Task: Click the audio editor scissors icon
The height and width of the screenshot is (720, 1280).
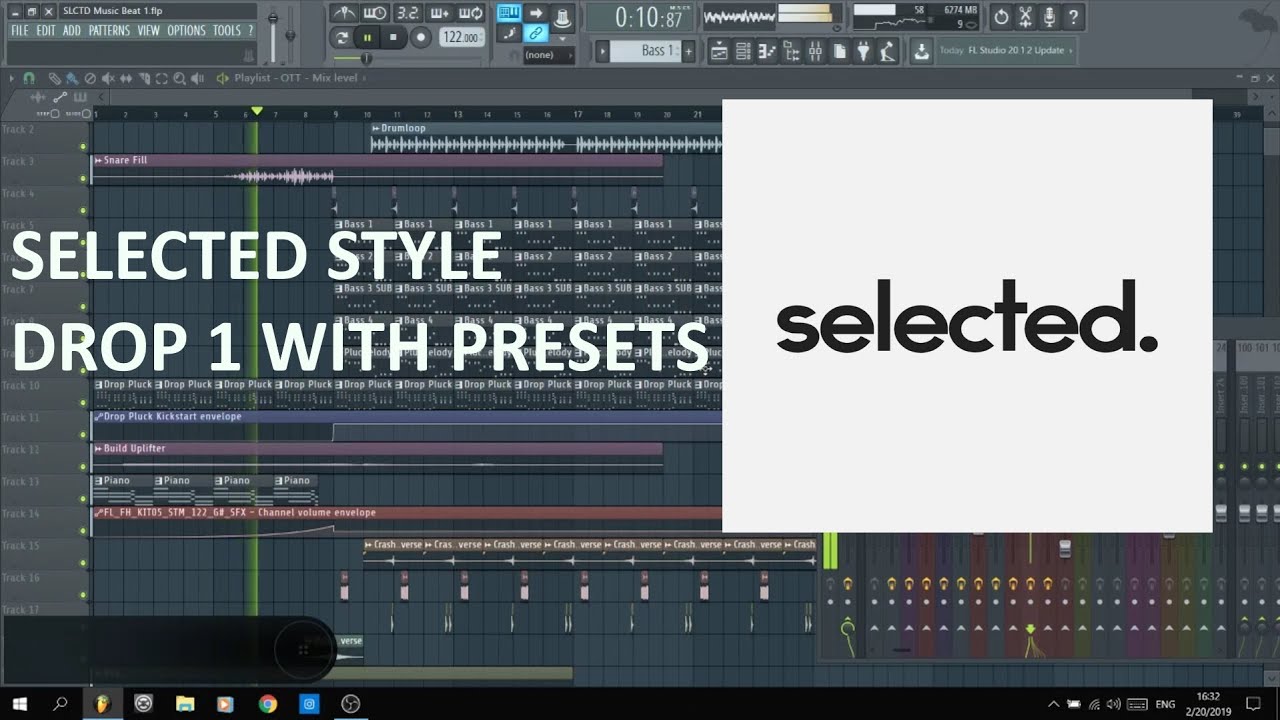Action: [x=1025, y=17]
